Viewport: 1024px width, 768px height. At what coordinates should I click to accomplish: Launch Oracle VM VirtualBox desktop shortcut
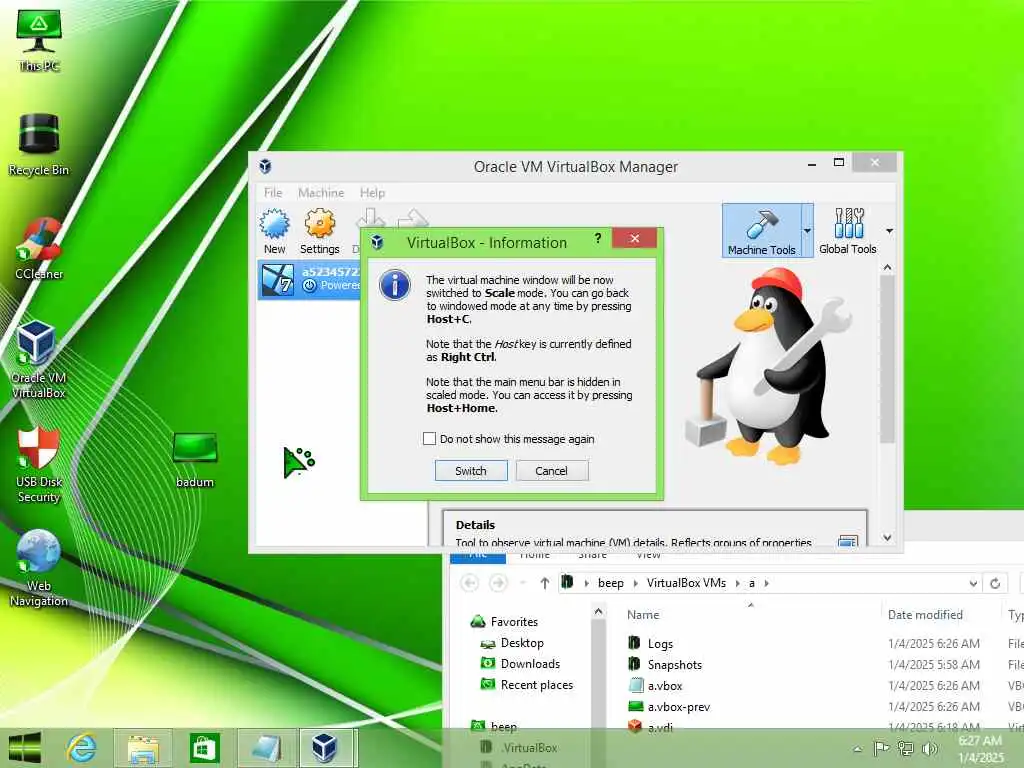tap(38, 359)
